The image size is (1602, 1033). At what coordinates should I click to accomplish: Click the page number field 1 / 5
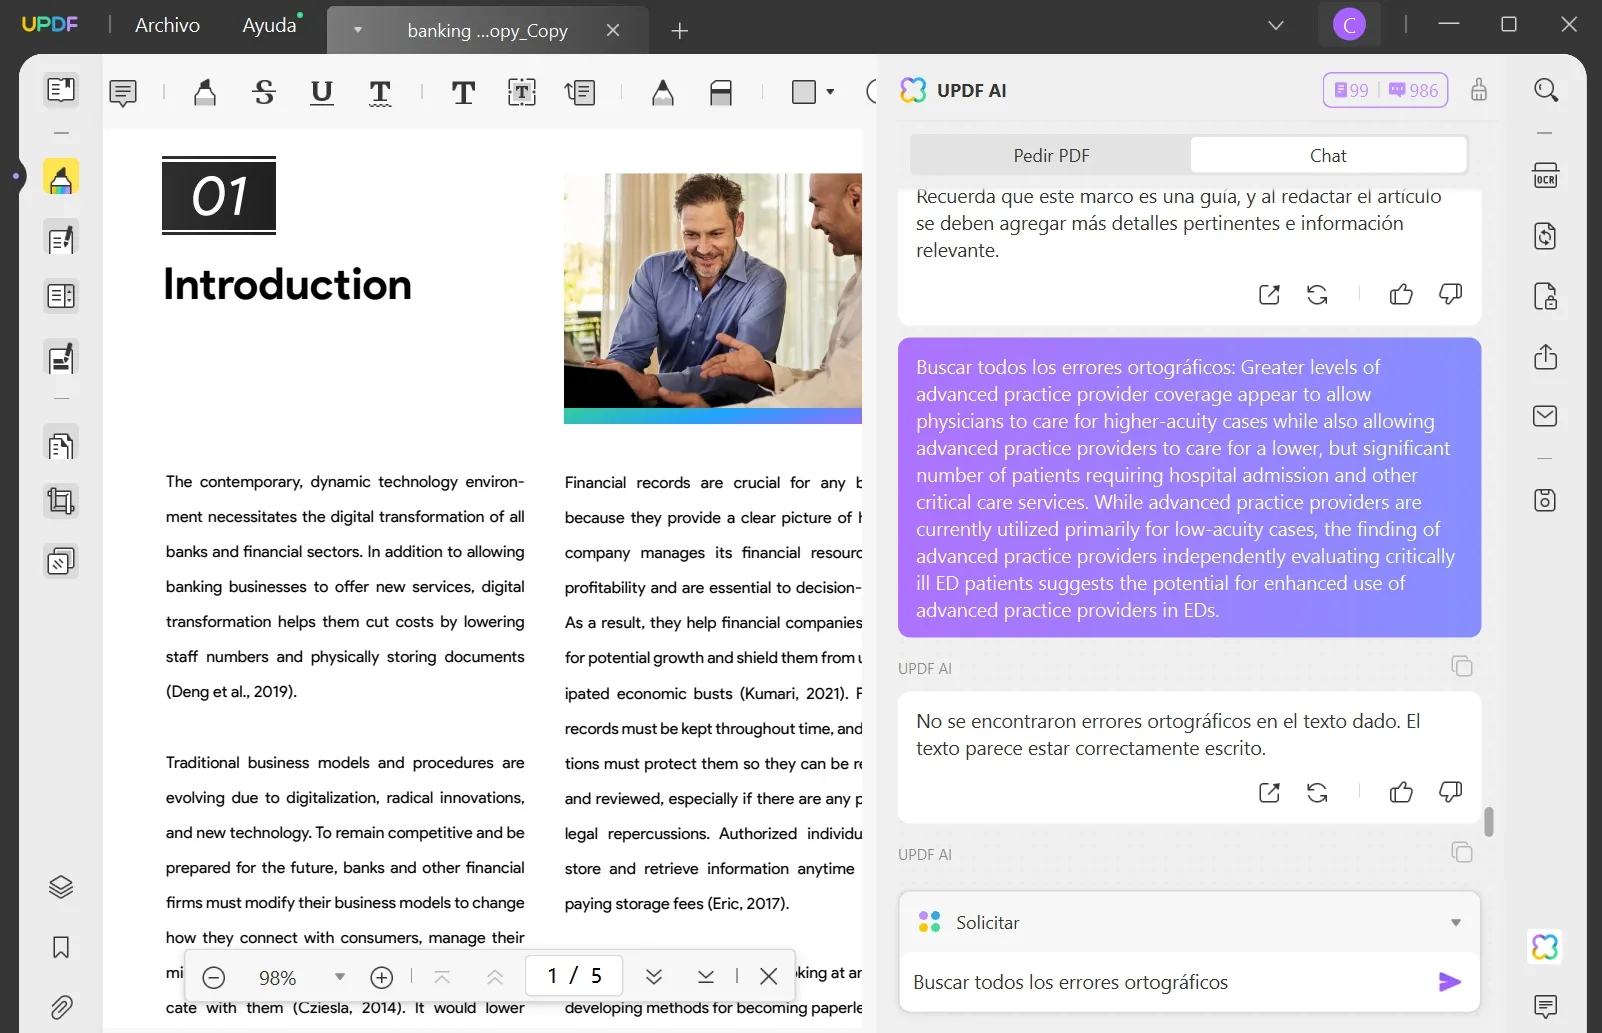(574, 975)
